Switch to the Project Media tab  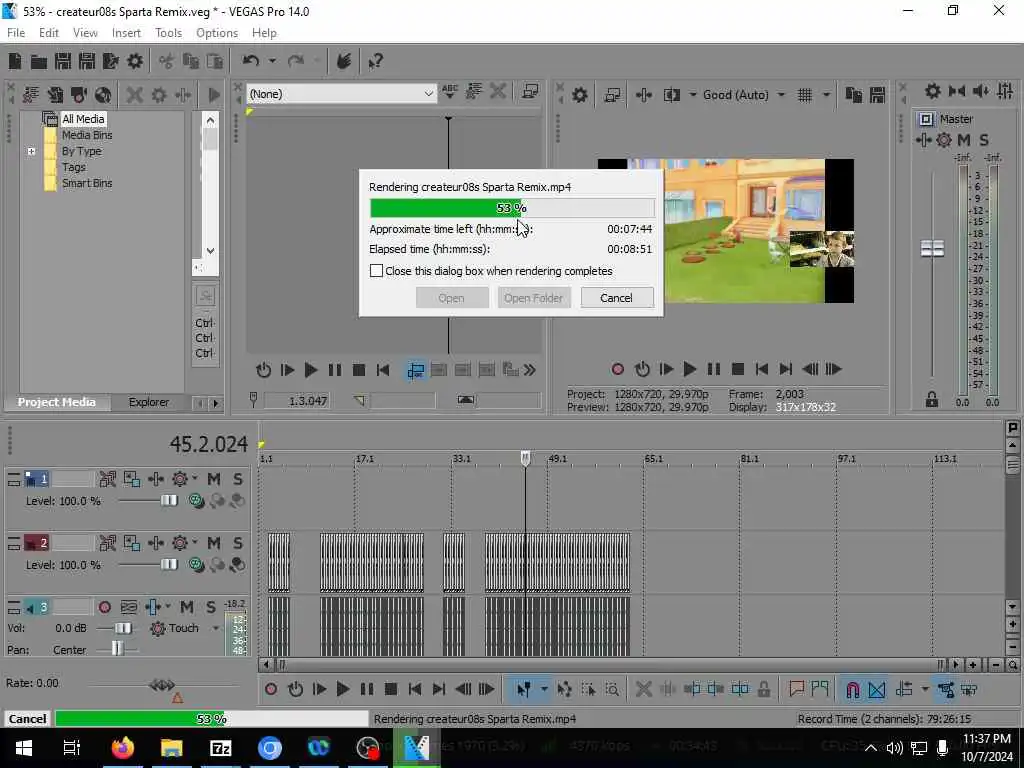click(x=56, y=402)
